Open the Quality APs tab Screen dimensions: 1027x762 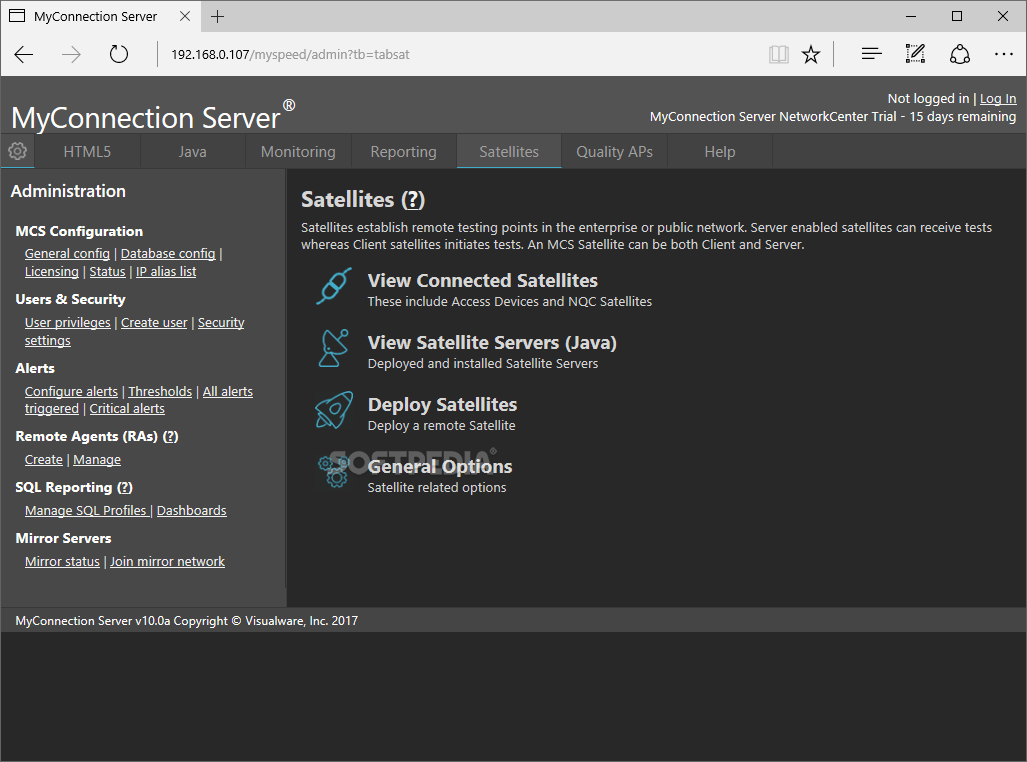pos(614,151)
